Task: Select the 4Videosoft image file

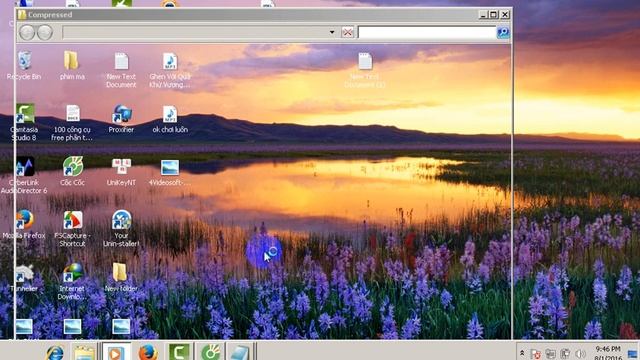Action: coord(170,171)
